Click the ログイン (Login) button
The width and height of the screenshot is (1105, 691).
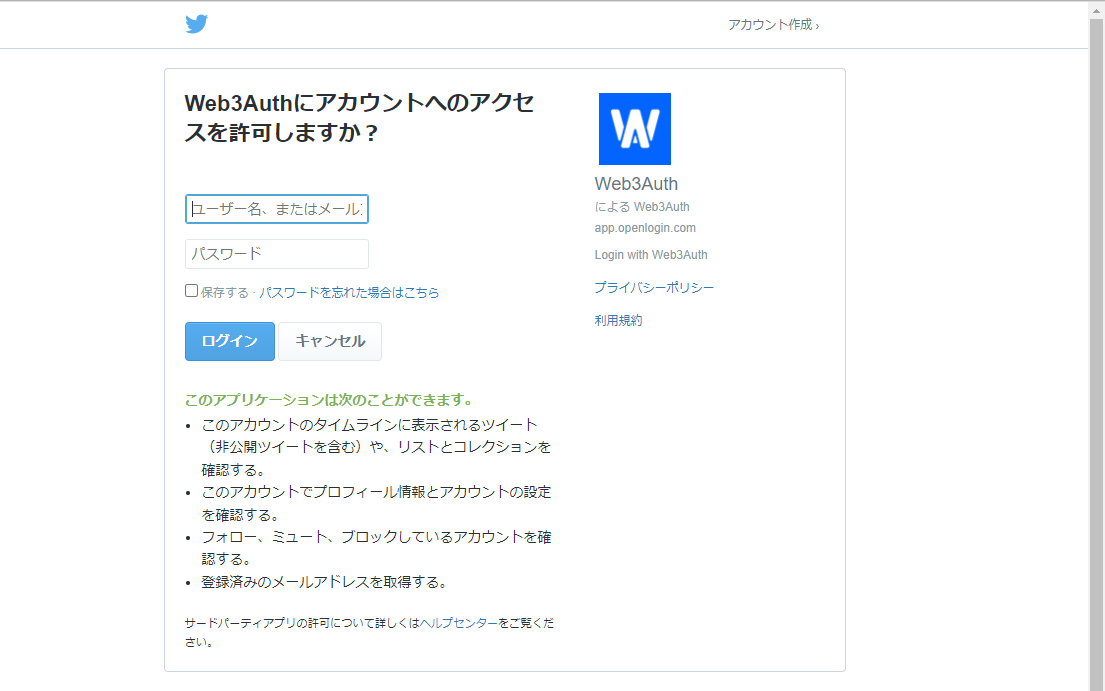click(229, 341)
